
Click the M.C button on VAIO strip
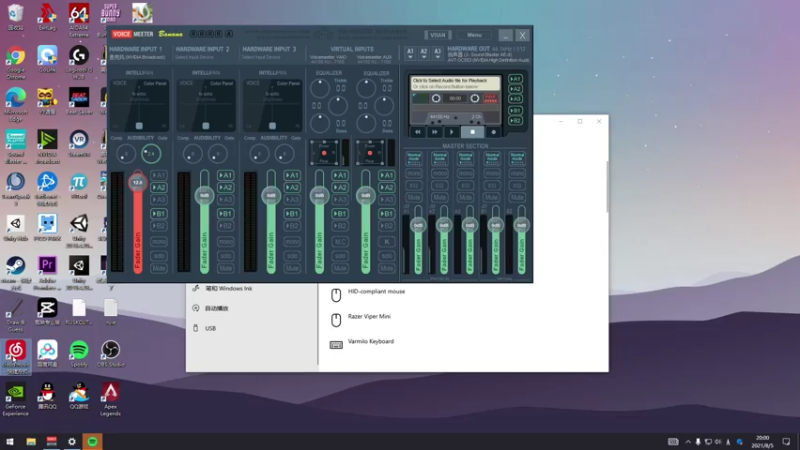[340, 241]
